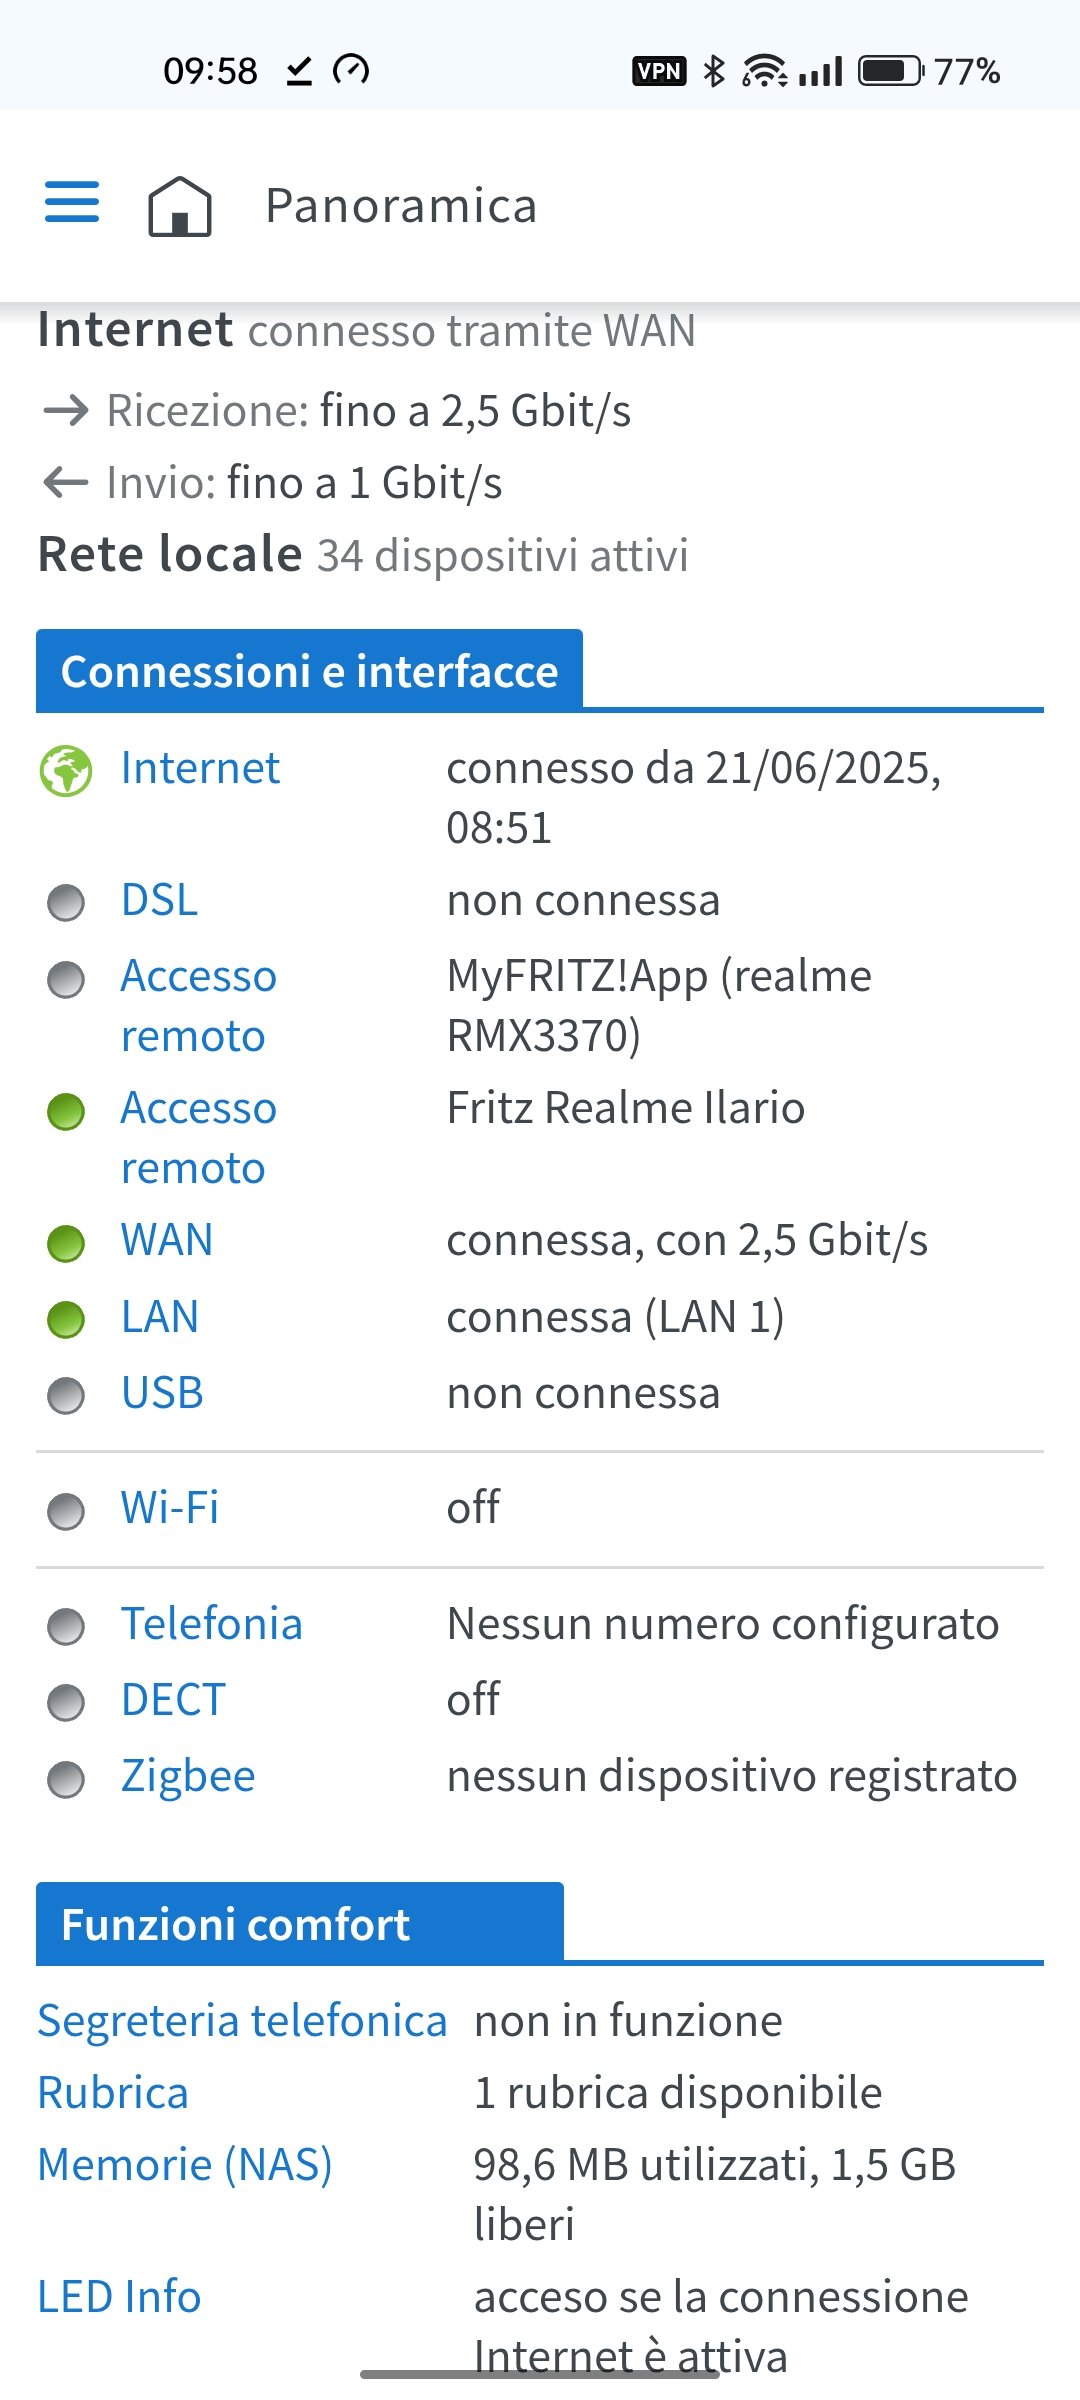Tap the grey status dot beside Wi-Fi

pyautogui.click(x=66, y=1511)
